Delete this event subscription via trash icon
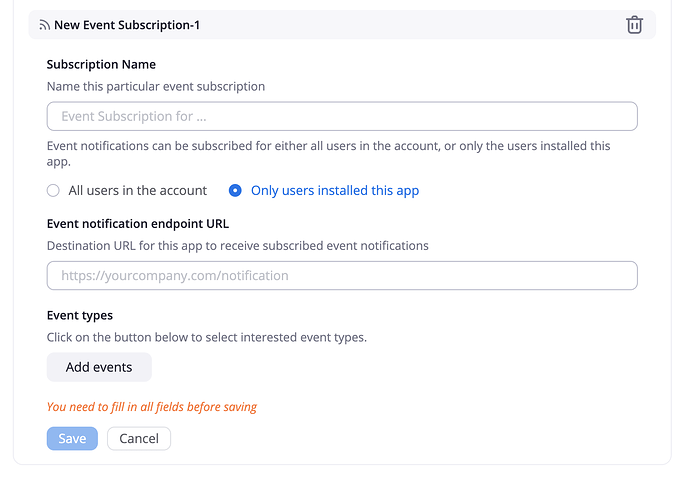The width and height of the screenshot is (690, 477). (x=634, y=25)
